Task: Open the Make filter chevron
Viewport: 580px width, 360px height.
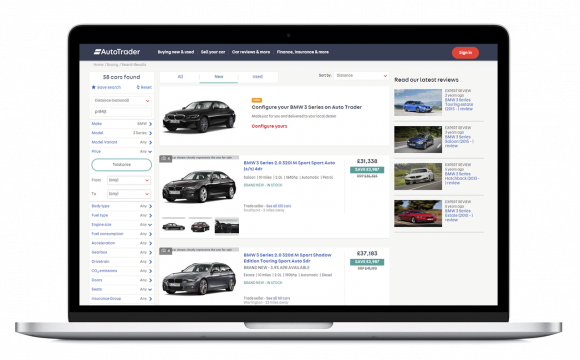Action: coord(150,124)
